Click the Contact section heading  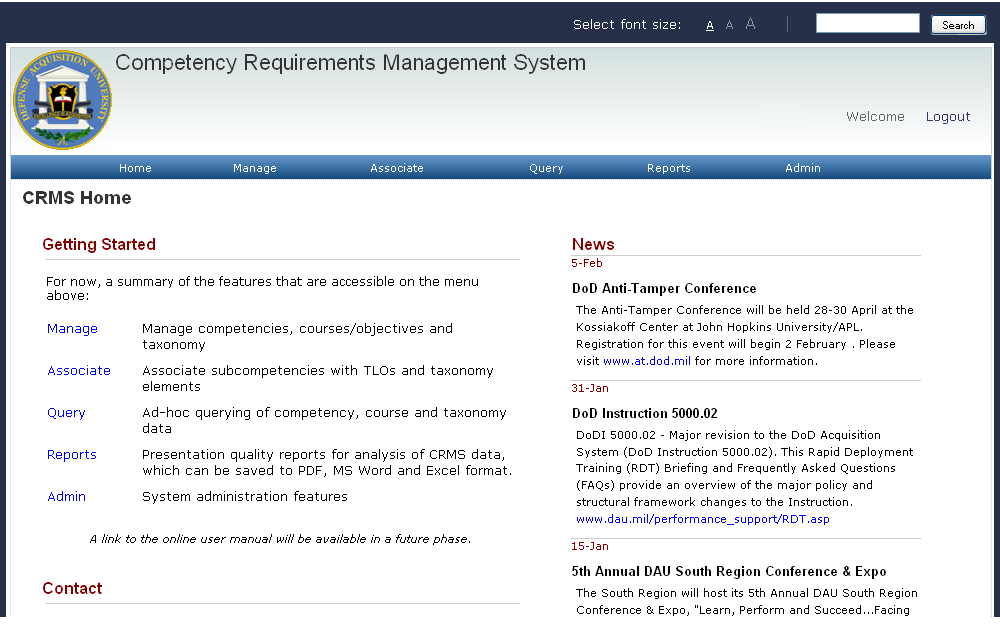[72, 588]
